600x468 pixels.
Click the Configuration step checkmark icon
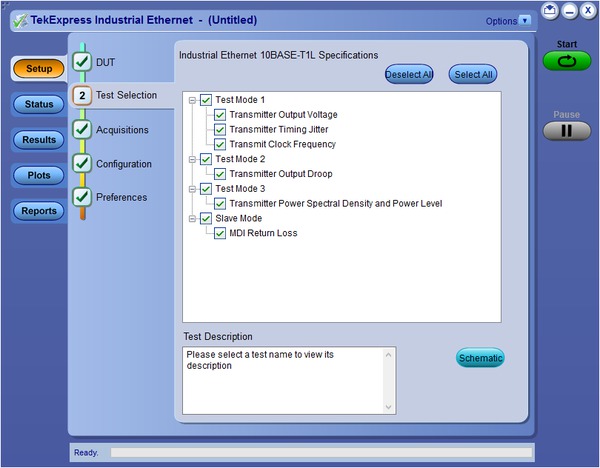pyautogui.click(x=82, y=164)
